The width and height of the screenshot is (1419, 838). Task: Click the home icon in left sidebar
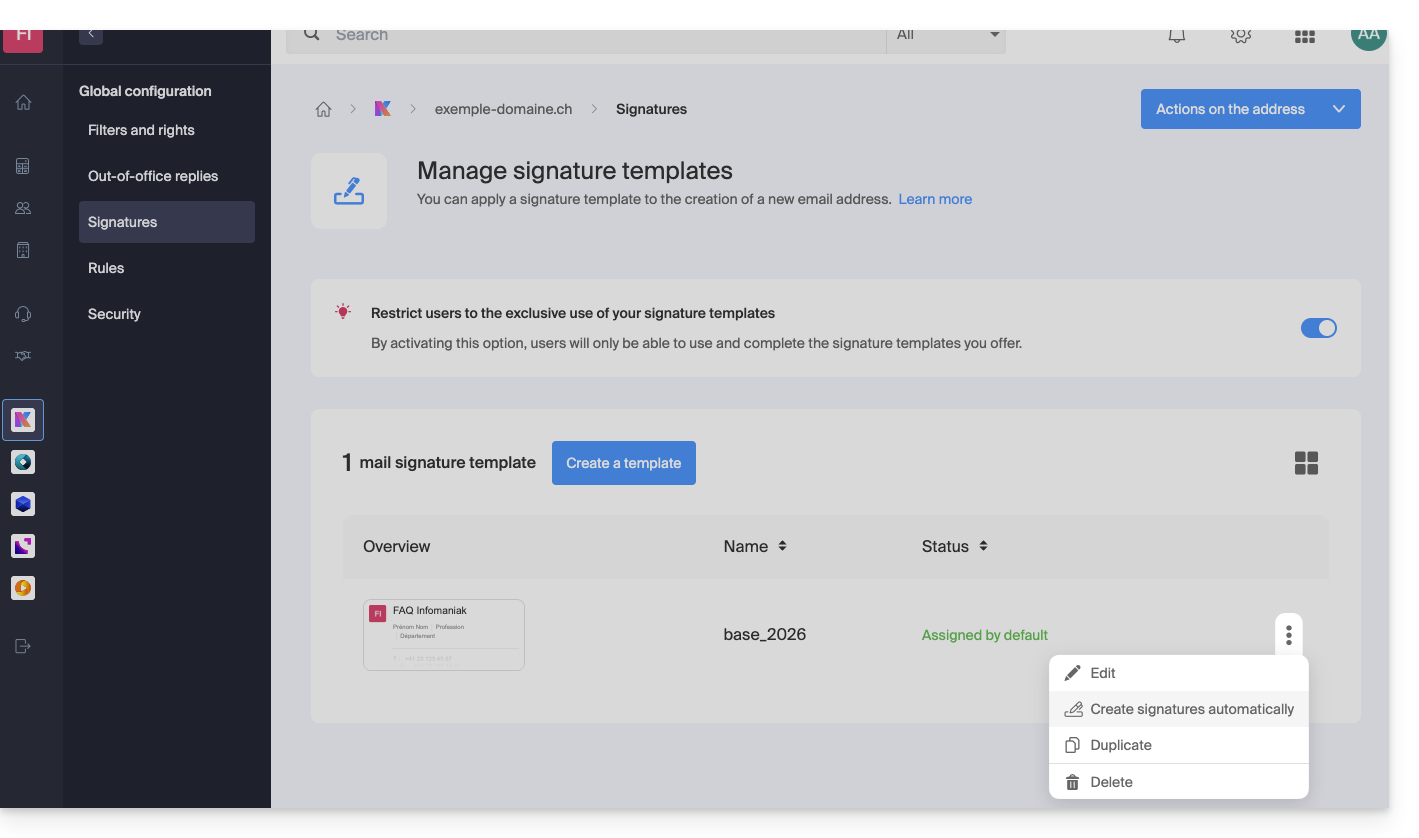coord(23,102)
